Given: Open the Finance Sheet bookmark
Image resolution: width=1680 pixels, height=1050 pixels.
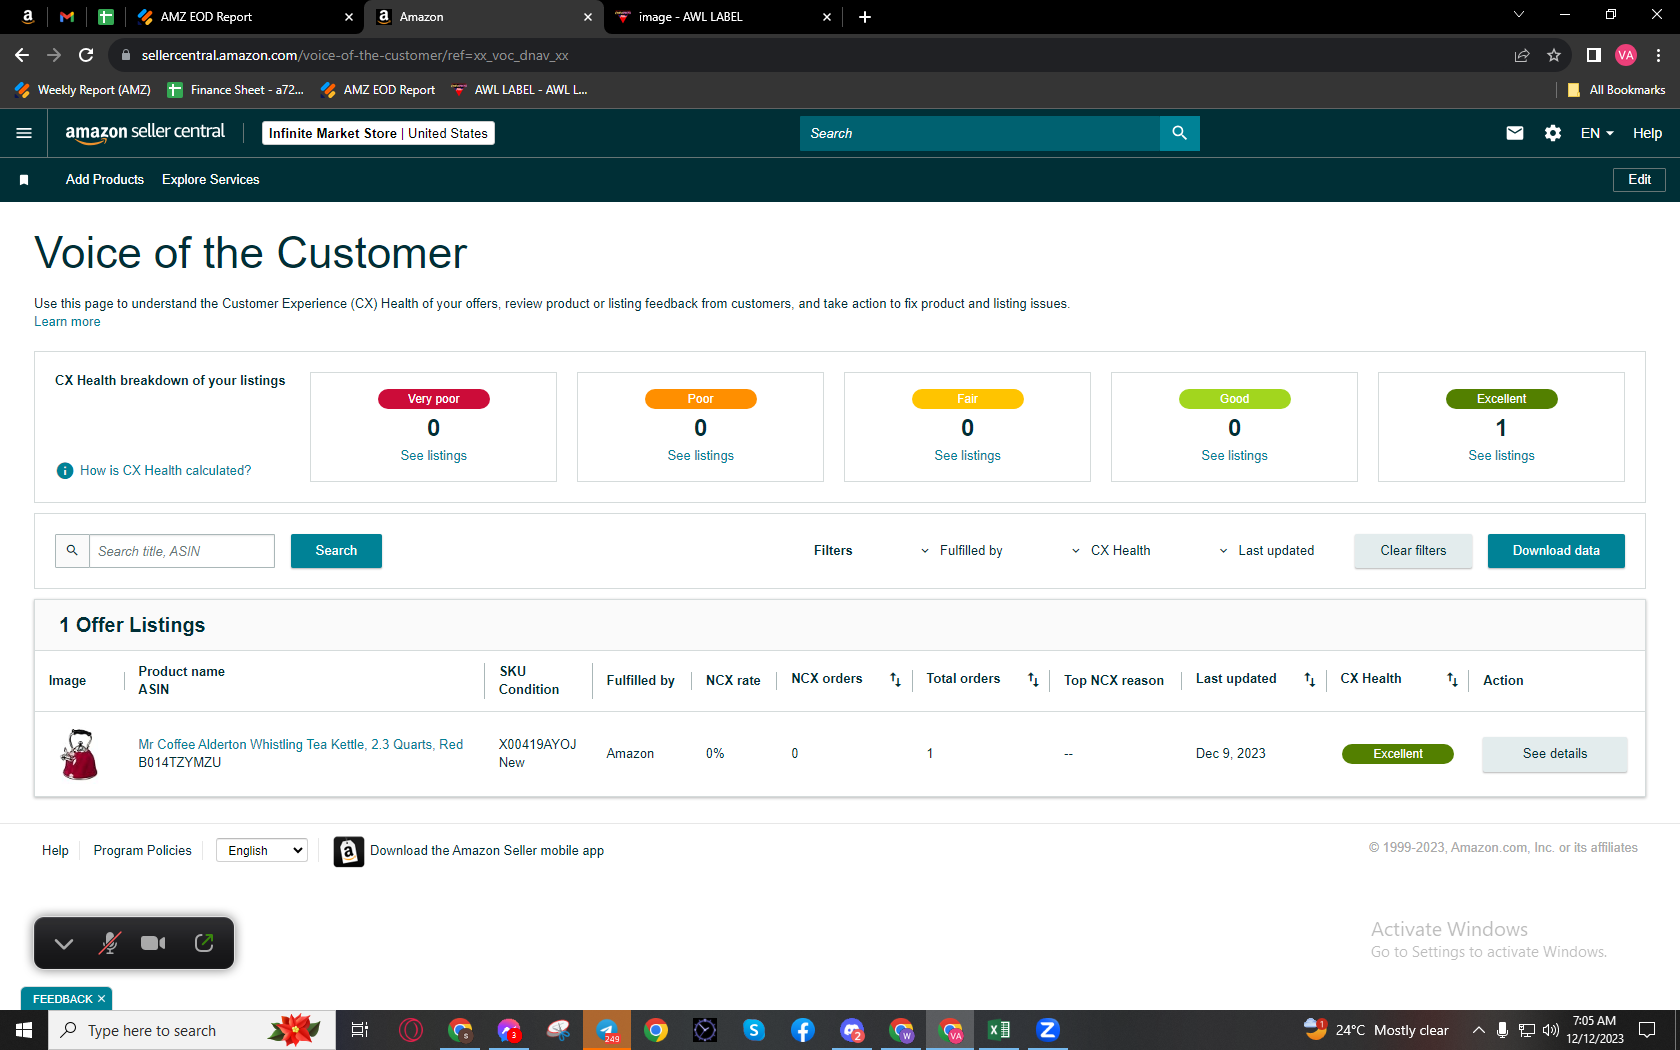Looking at the screenshot, I should (x=235, y=90).
